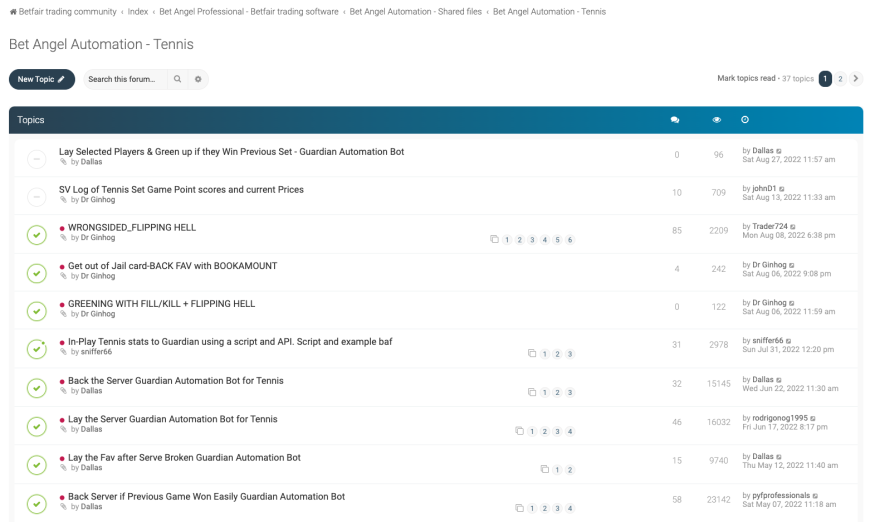
Task: Click topic status icon for Get out of Jail card
Action: [x=37, y=273]
